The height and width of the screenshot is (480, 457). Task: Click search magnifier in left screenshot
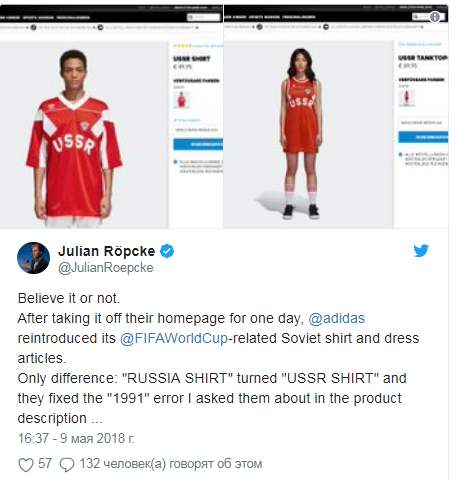pyautogui.click(x=190, y=17)
